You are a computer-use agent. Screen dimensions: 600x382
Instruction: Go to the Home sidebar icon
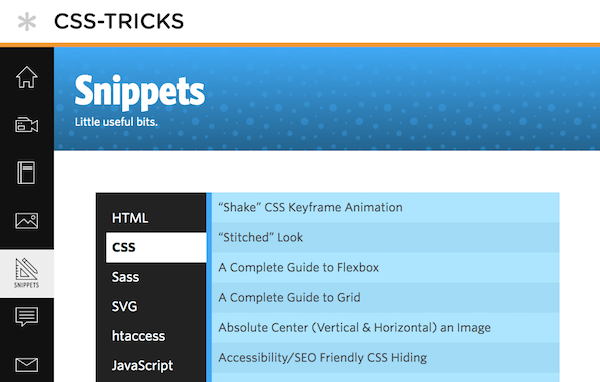(27, 77)
